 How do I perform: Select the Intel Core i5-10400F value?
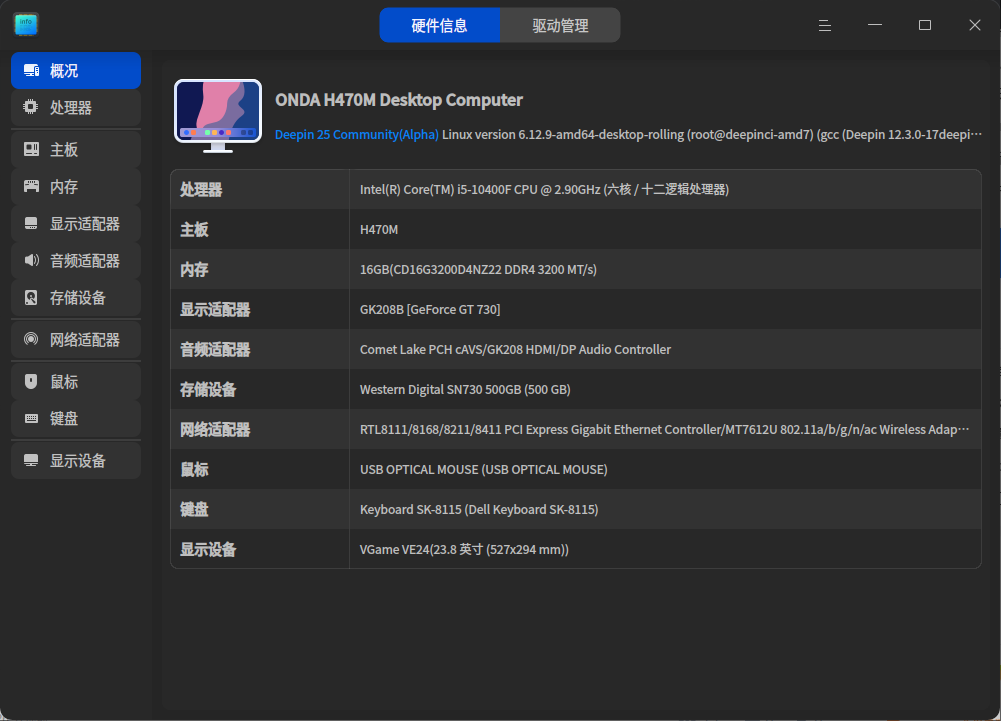coord(544,190)
